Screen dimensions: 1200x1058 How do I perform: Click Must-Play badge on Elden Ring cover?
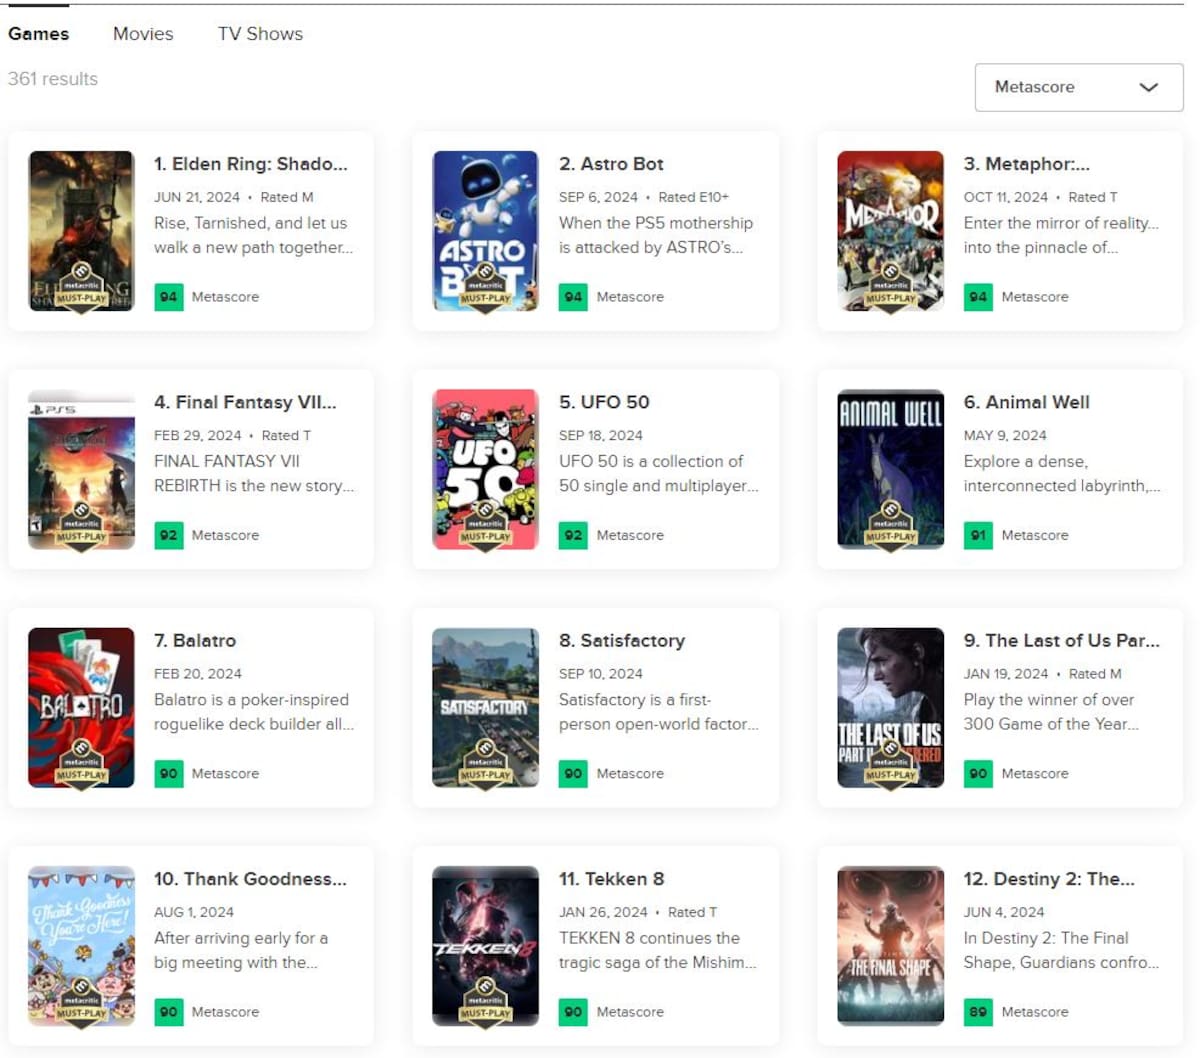(81, 288)
